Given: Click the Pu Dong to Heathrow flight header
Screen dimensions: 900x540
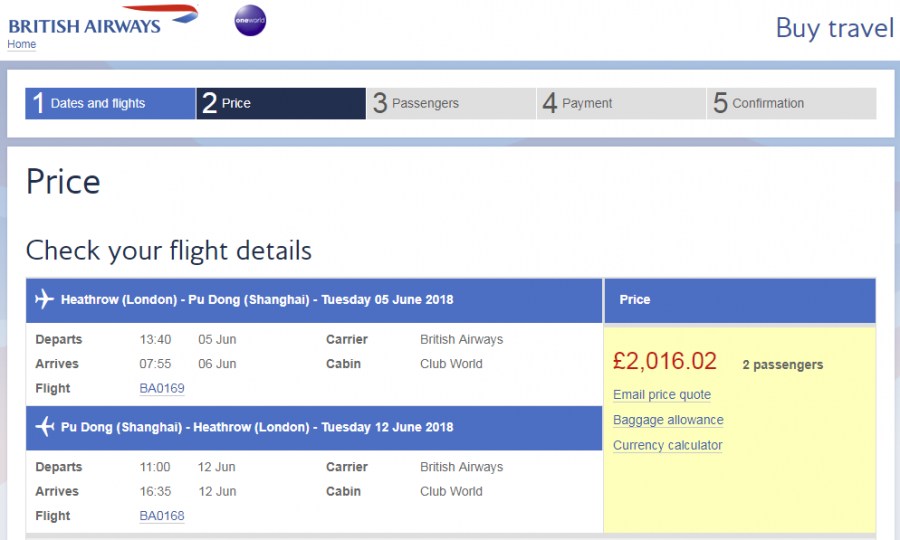Looking at the screenshot, I should [257, 427].
